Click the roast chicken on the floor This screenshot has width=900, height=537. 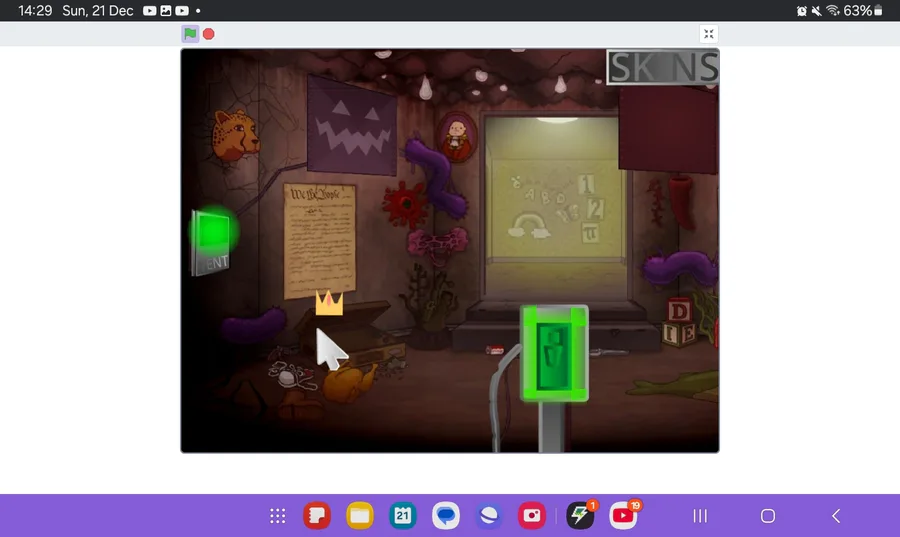[x=348, y=382]
